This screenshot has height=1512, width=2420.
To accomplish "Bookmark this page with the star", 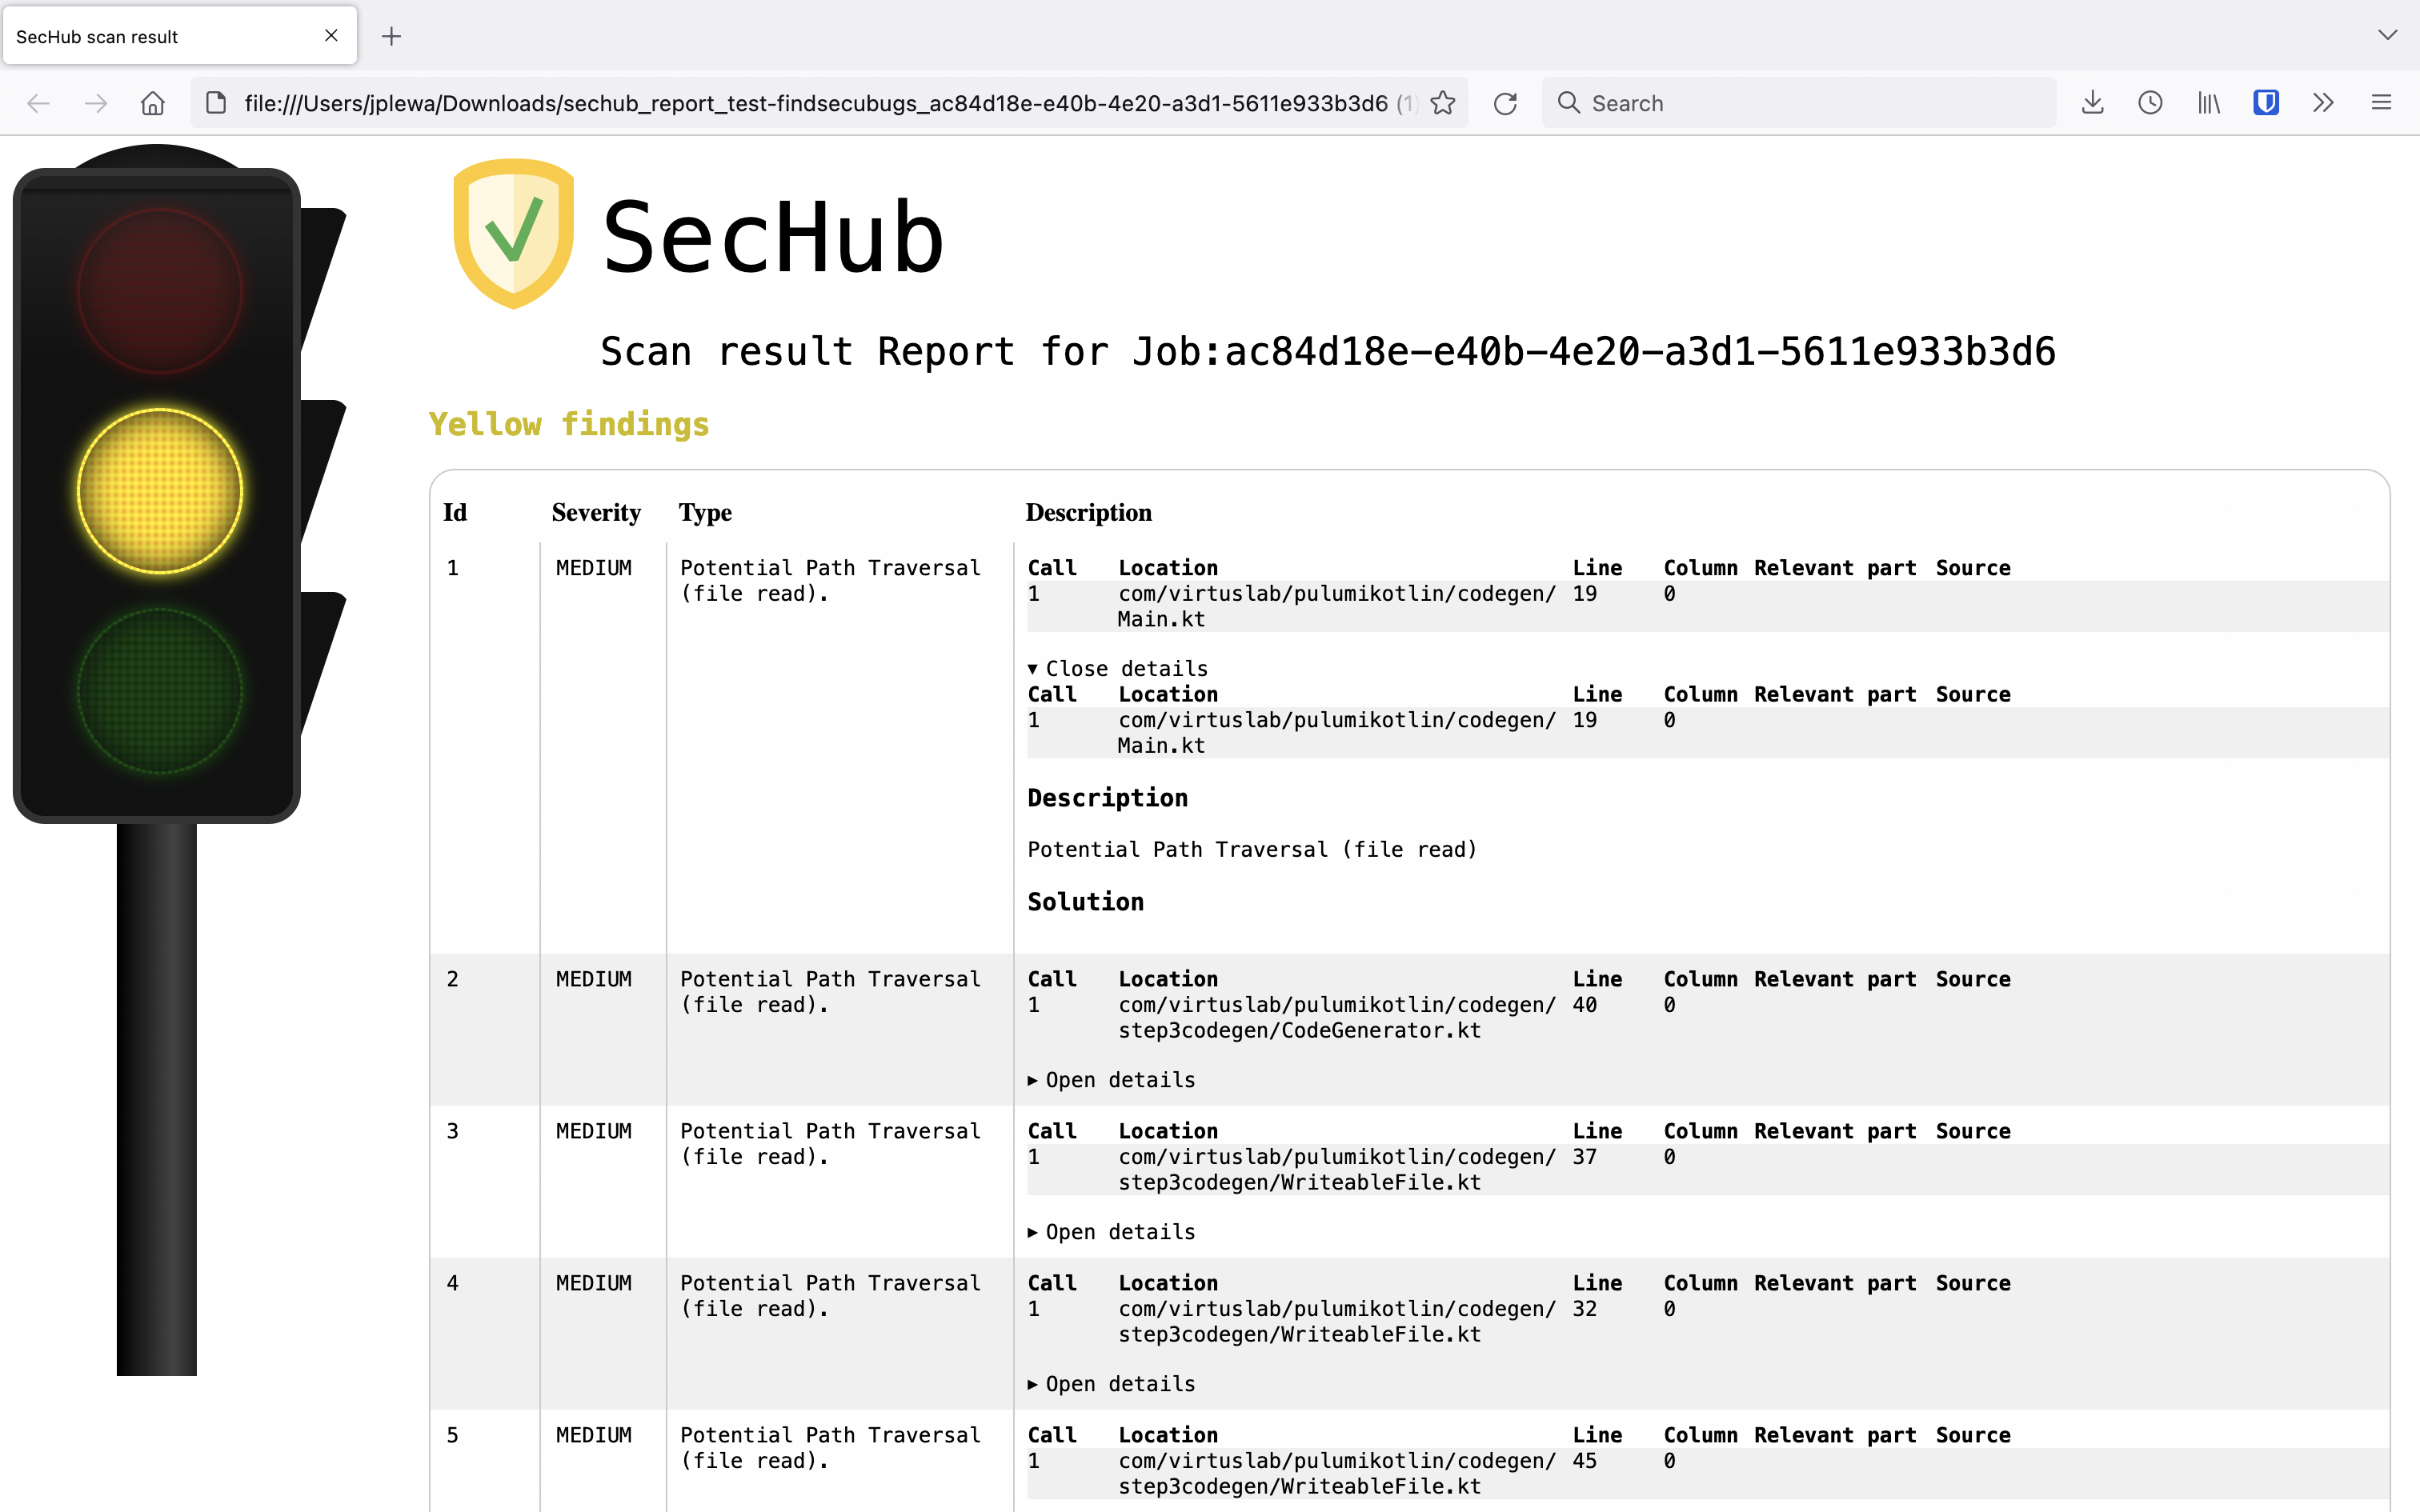I will (1443, 103).
